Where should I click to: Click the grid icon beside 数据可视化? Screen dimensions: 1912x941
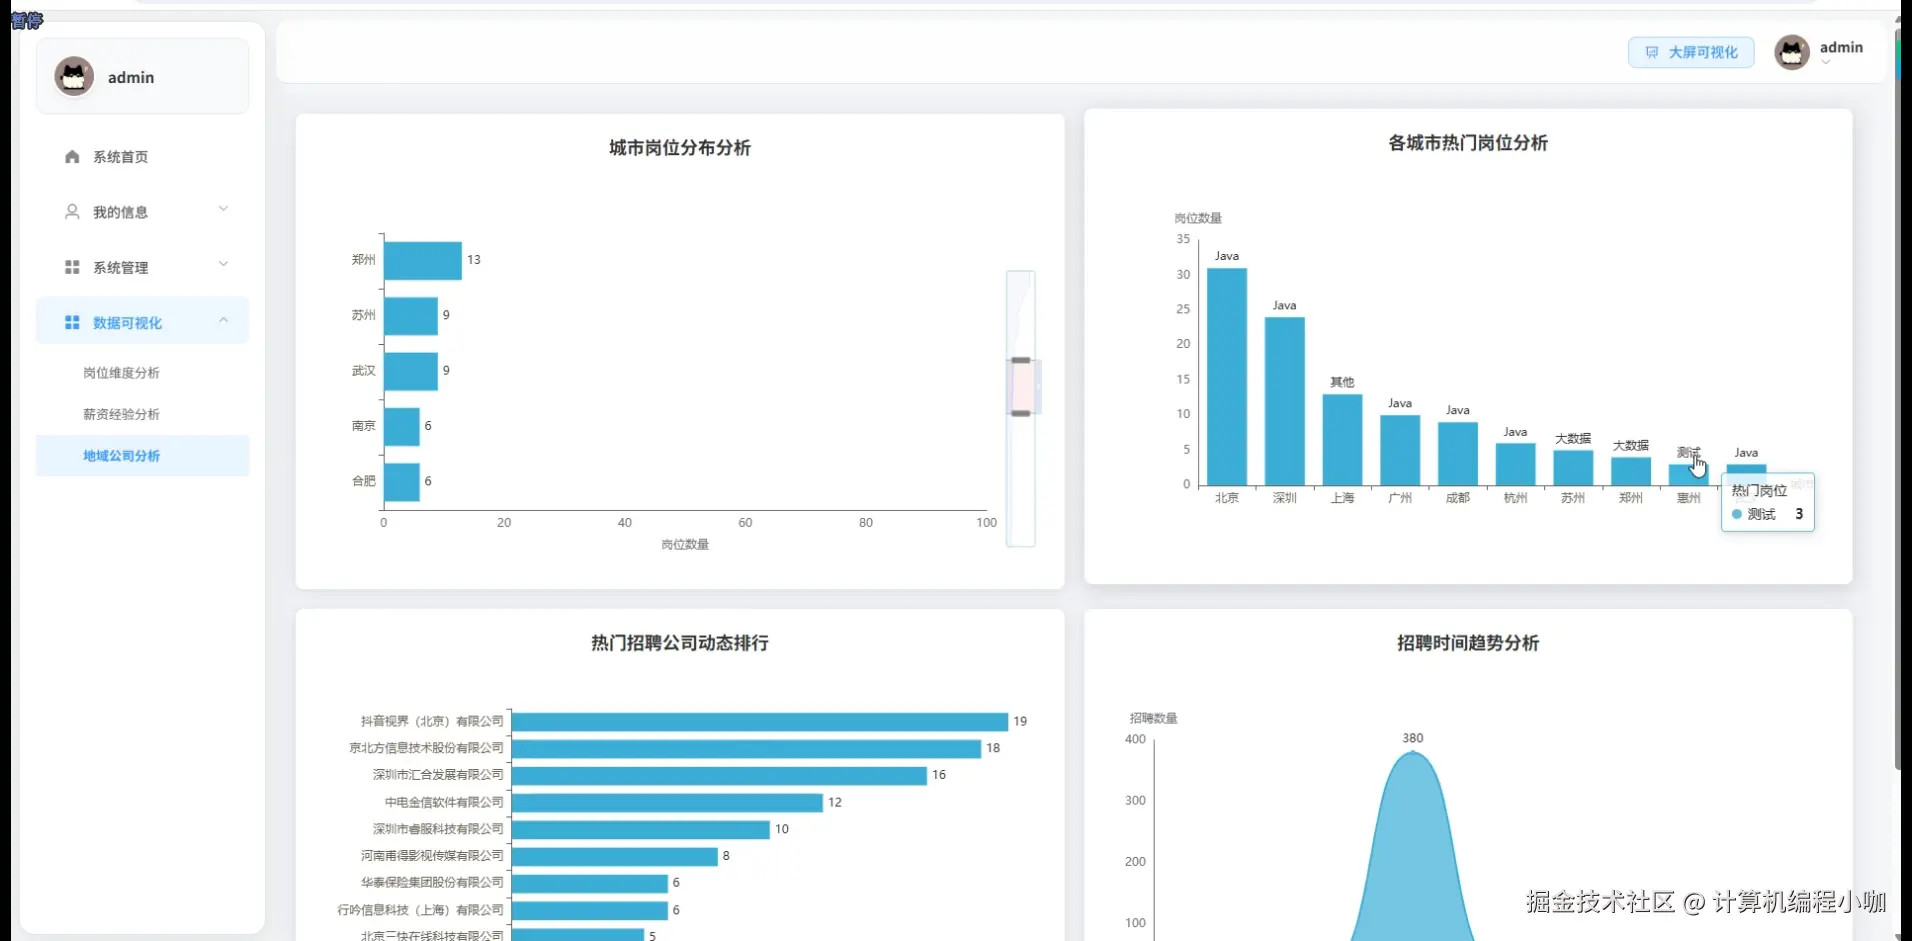(72, 322)
